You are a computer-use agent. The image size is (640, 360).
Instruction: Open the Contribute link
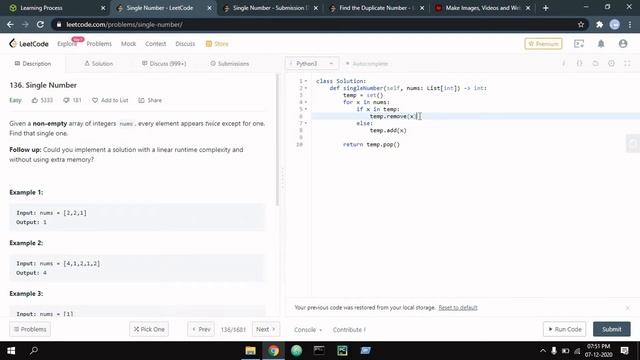349,329
